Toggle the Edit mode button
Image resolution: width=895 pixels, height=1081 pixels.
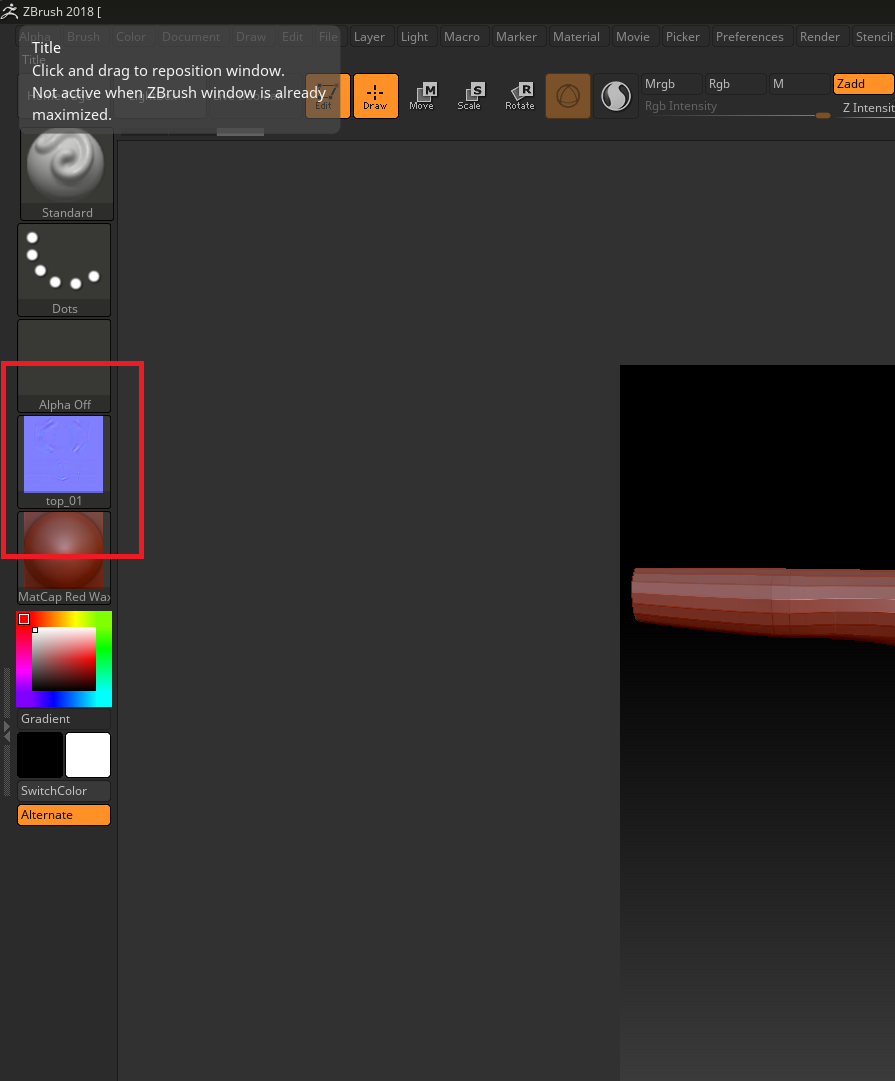pos(328,96)
